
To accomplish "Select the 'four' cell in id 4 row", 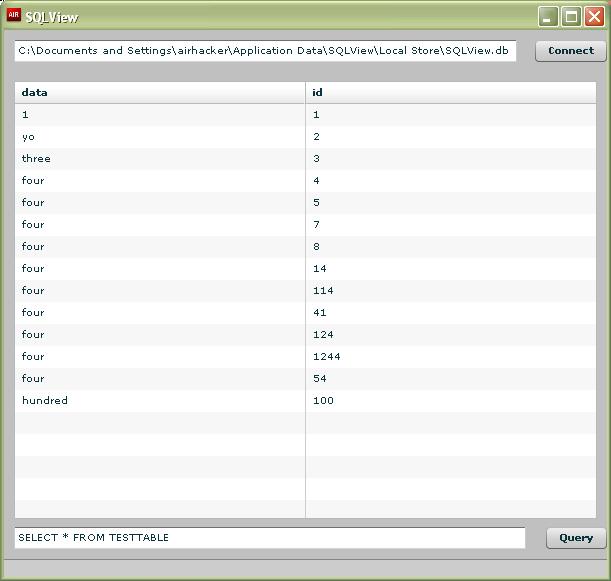I will click(160, 181).
